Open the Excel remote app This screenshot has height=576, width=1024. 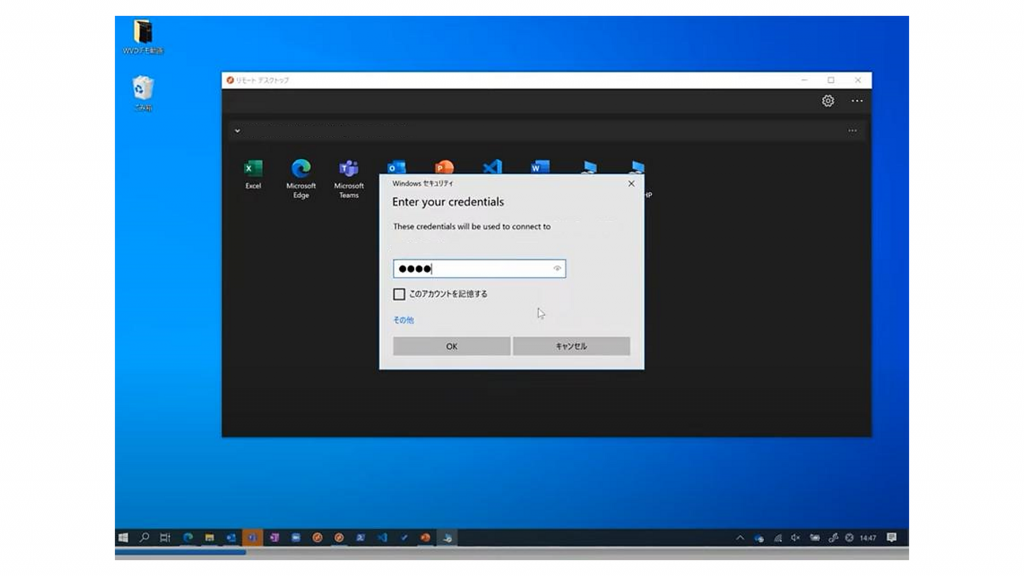point(253,170)
